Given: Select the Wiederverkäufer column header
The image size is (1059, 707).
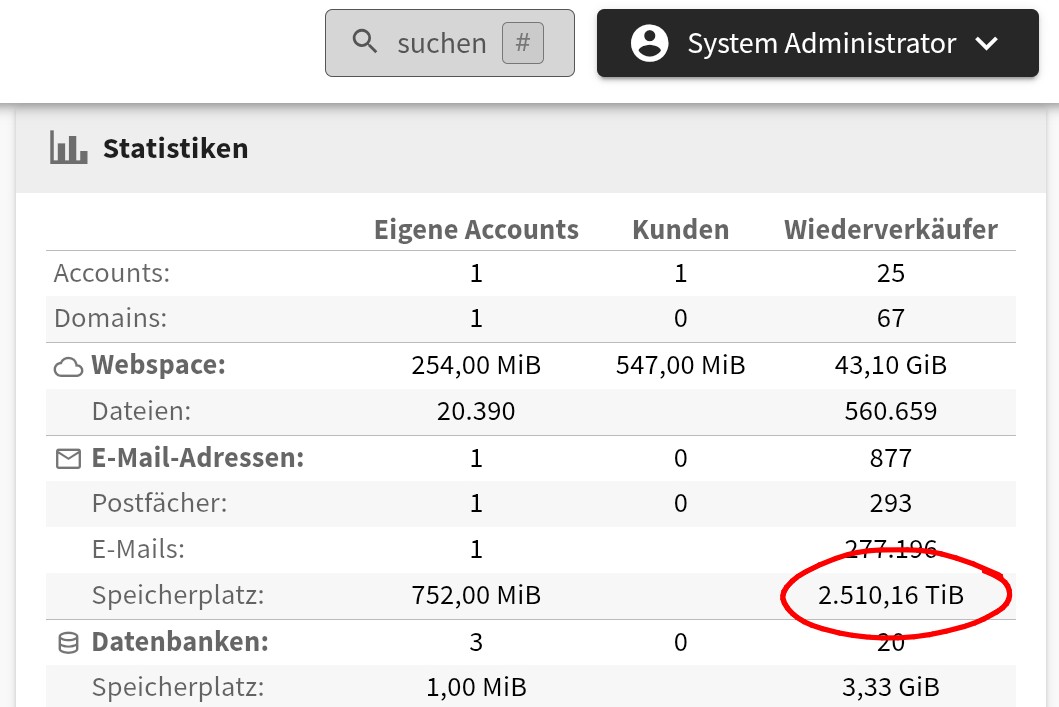Looking at the screenshot, I should [x=890, y=230].
